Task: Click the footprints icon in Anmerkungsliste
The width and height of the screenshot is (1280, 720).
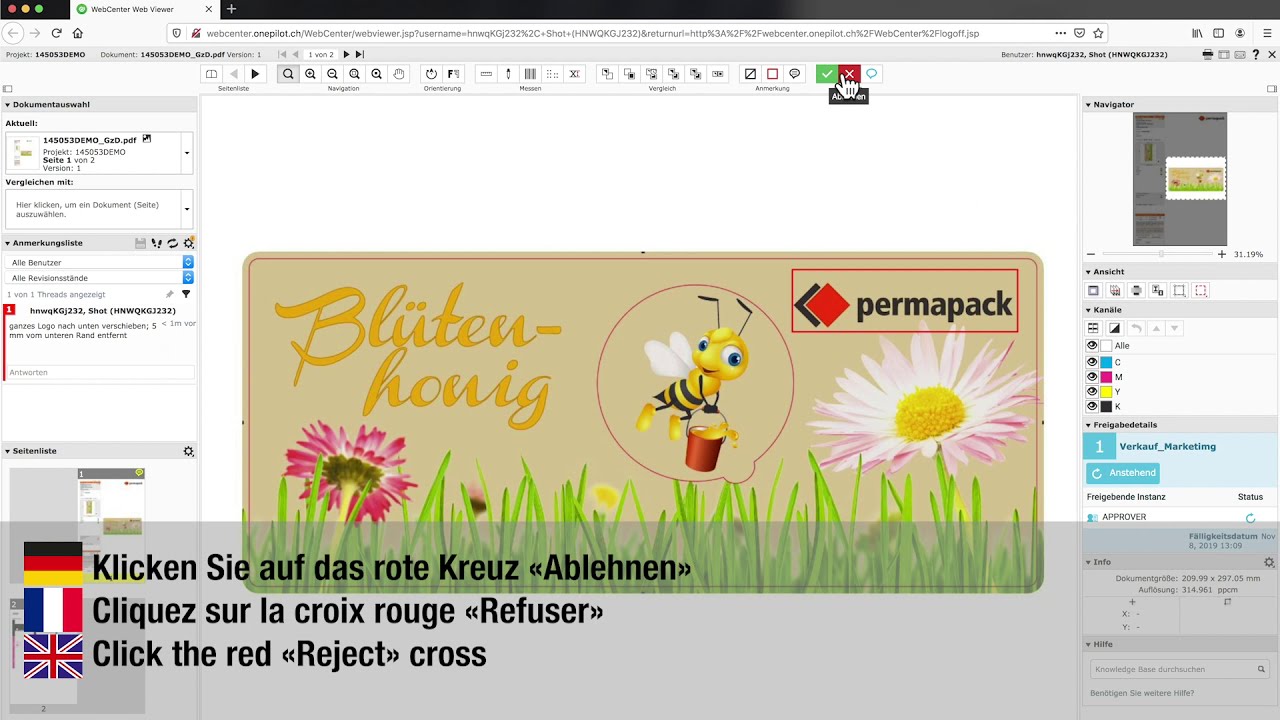Action: pos(157,243)
